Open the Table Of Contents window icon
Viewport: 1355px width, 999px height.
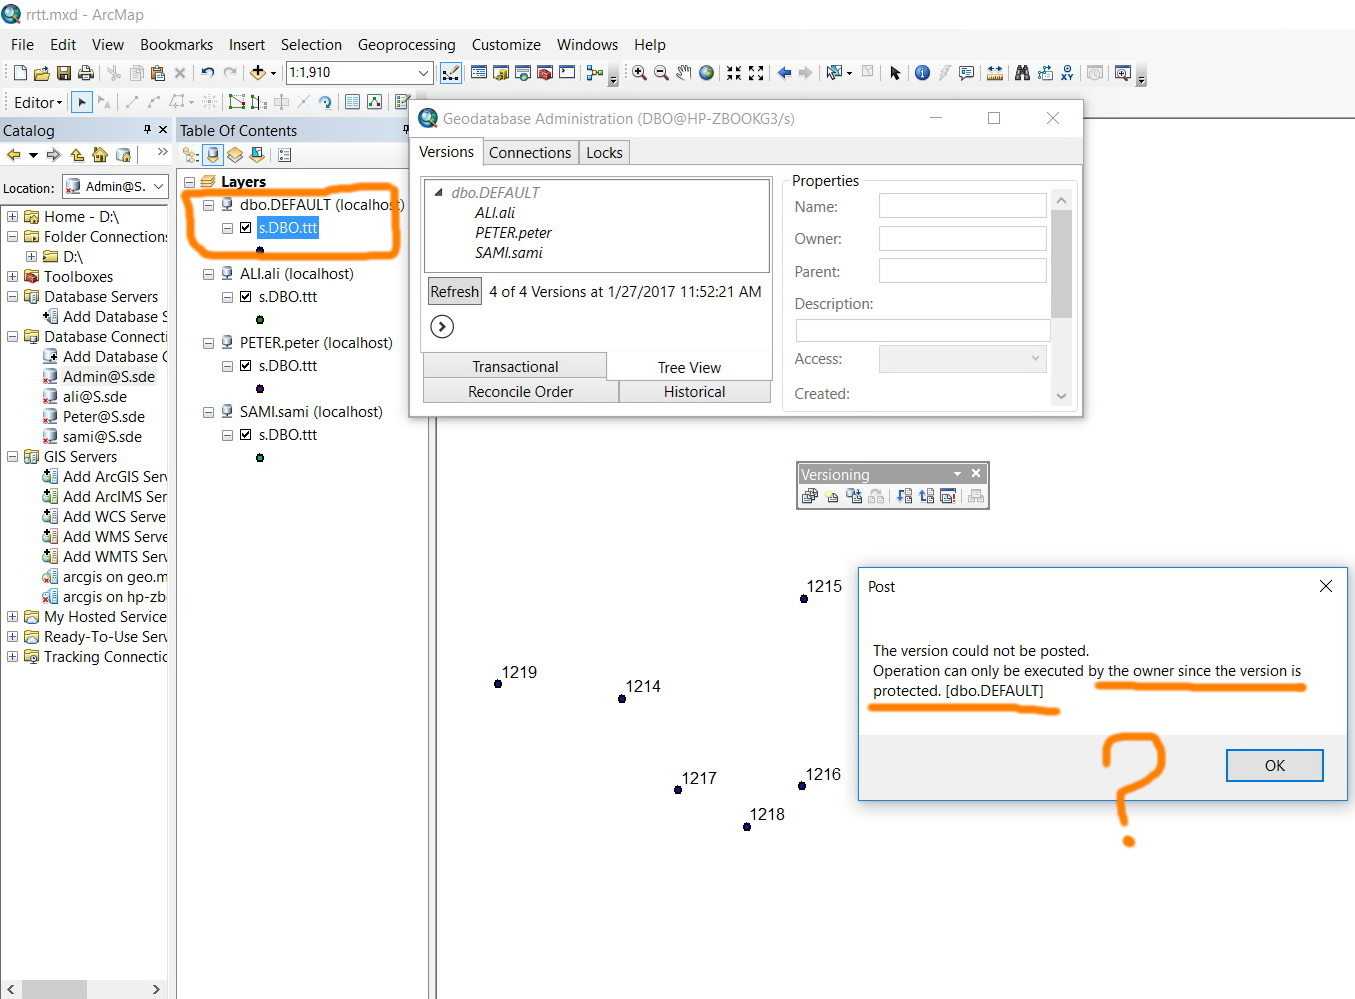tap(479, 73)
